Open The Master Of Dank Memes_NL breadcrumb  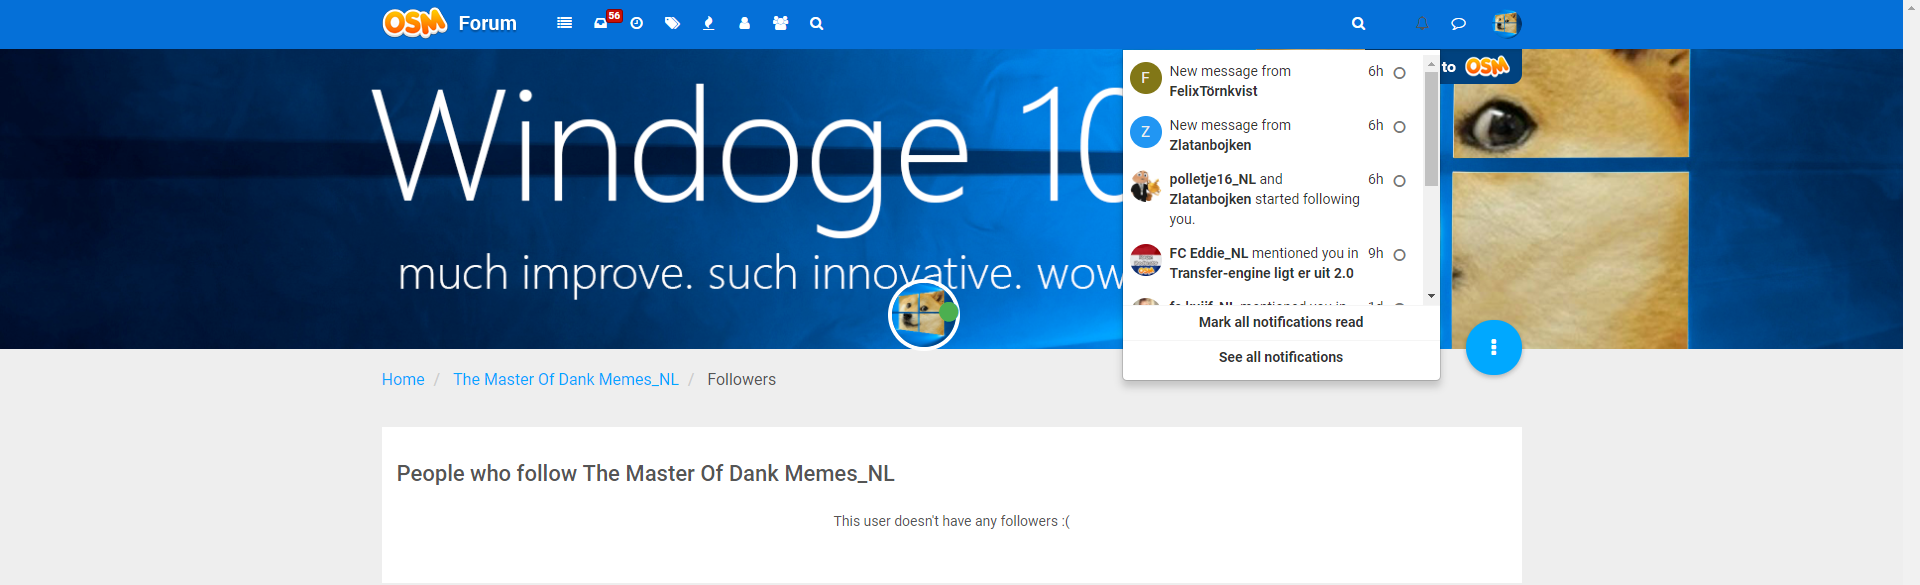click(566, 380)
